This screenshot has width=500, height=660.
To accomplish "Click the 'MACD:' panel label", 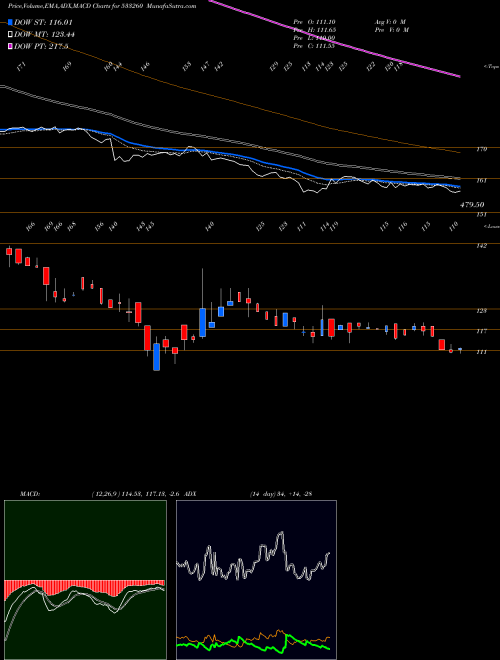I will [30, 494].
